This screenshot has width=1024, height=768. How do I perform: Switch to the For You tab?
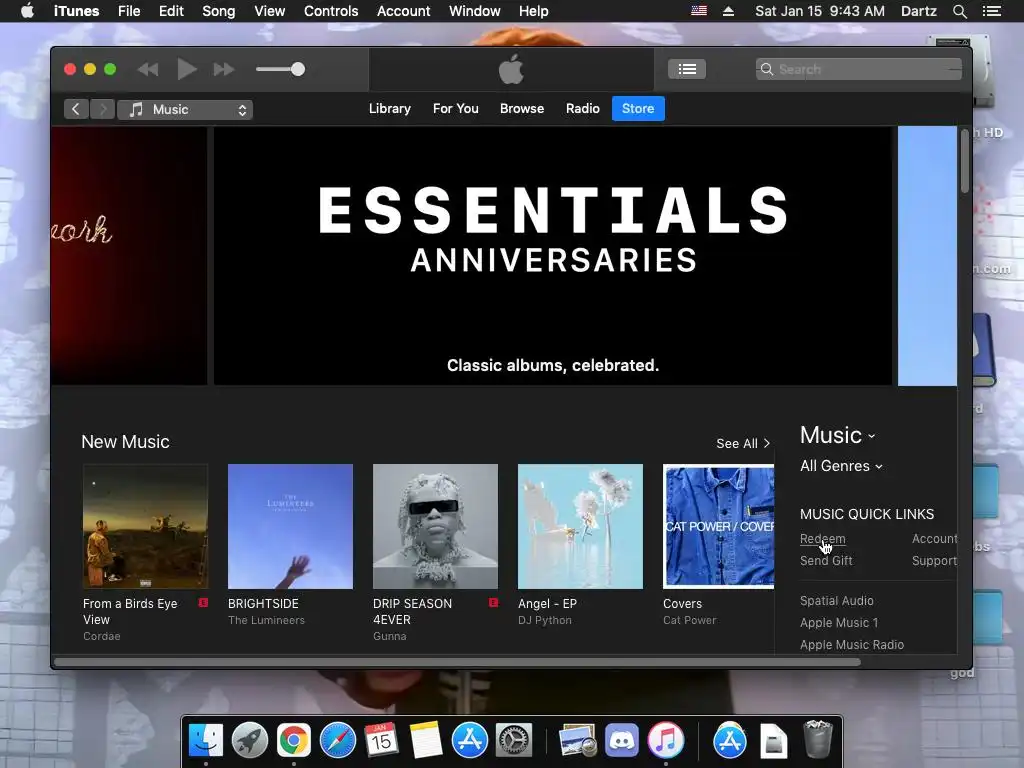(456, 109)
